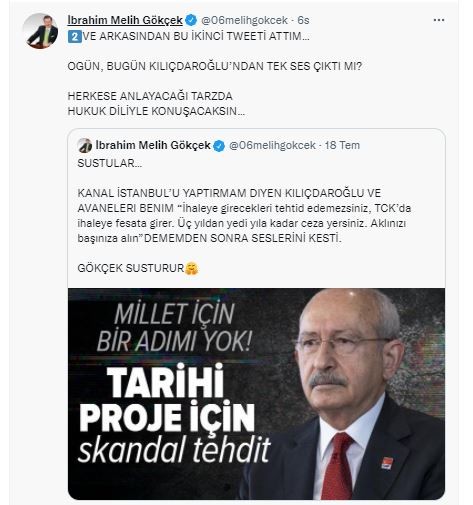473x505 pixels.
Task: Click the number 2 emoji in tweet
Action: click(x=74, y=36)
